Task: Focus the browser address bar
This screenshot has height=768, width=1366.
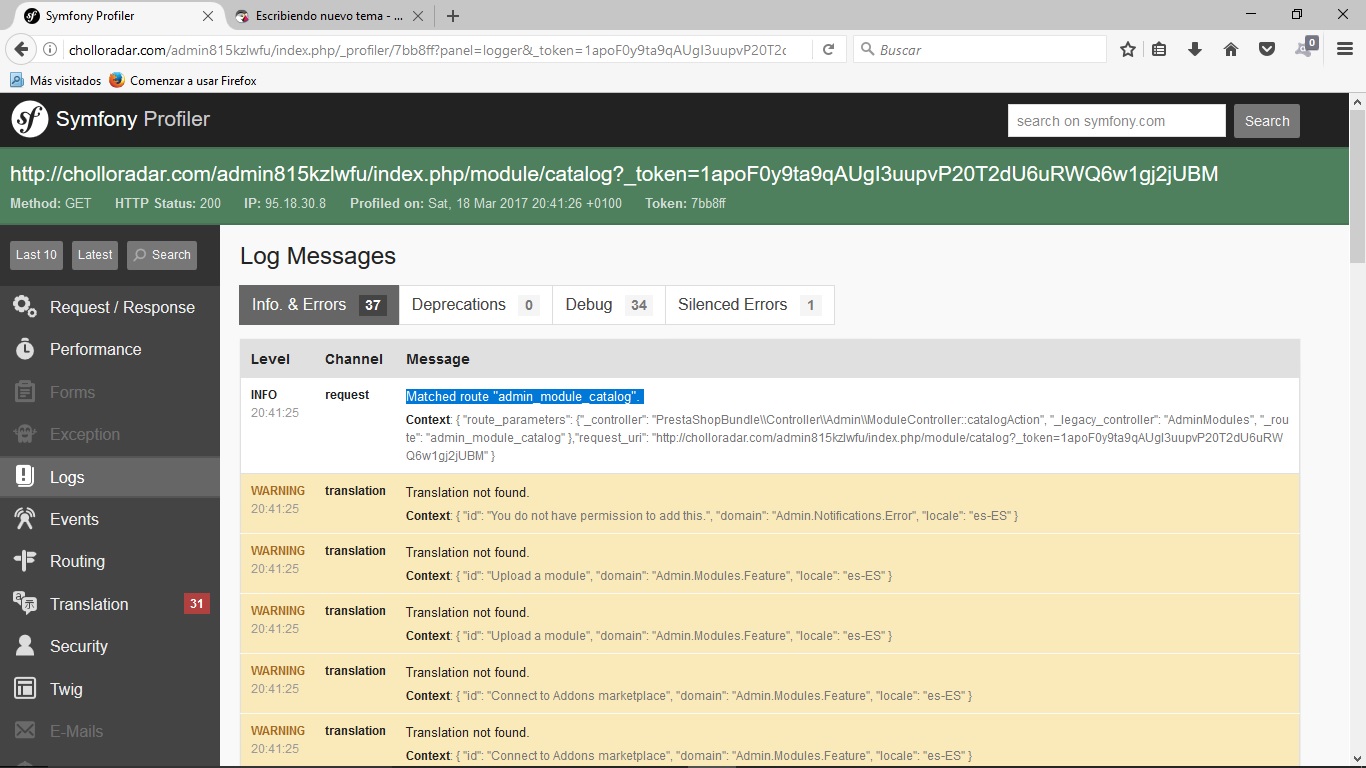Action: pyautogui.click(x=427, y=50)
